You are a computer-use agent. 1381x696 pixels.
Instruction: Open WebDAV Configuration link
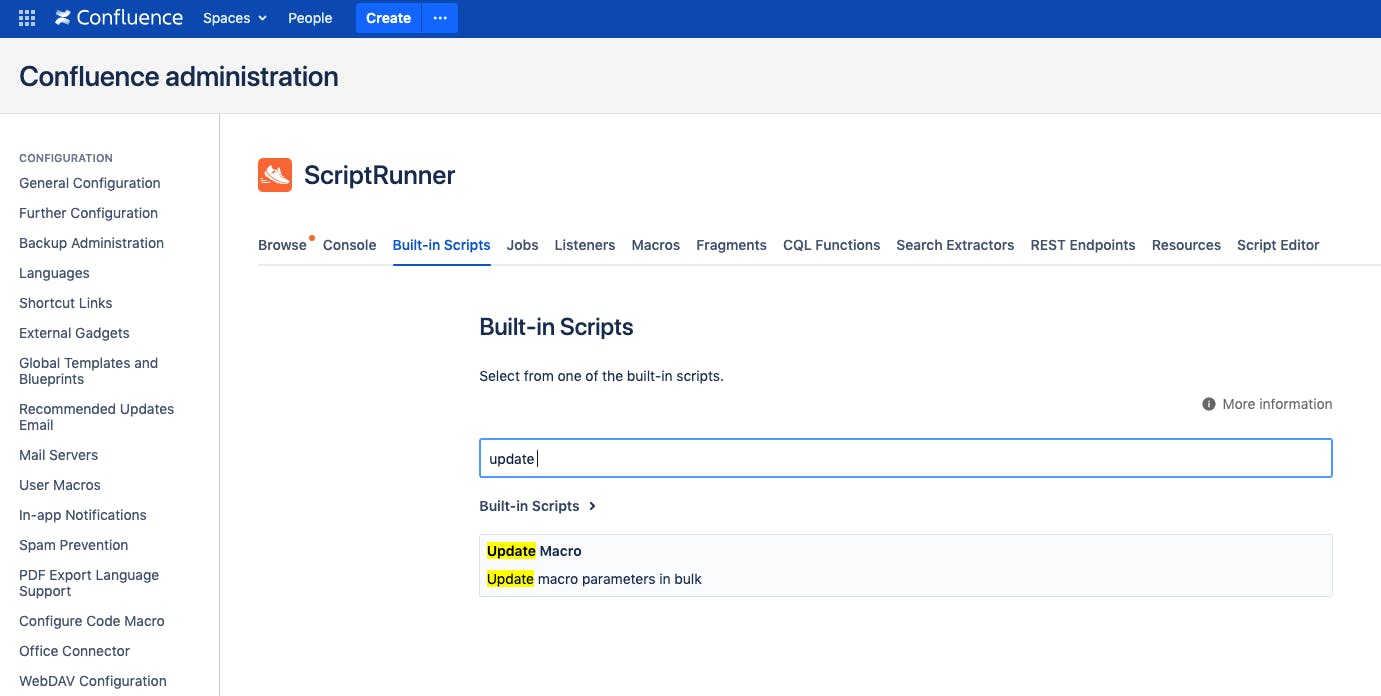click(x=93, y=681)
